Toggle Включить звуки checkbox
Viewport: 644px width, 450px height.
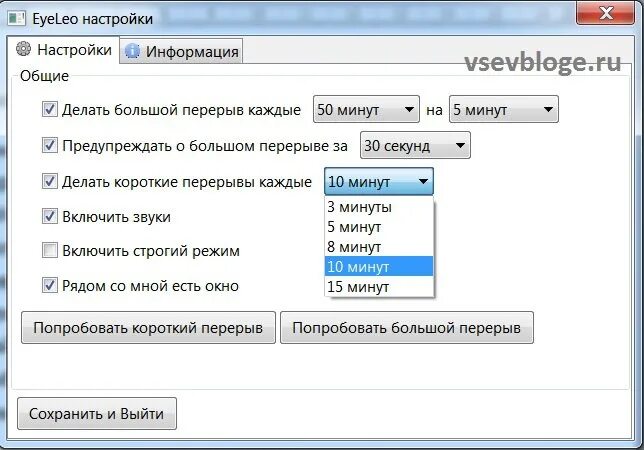(x=50, y=216)
